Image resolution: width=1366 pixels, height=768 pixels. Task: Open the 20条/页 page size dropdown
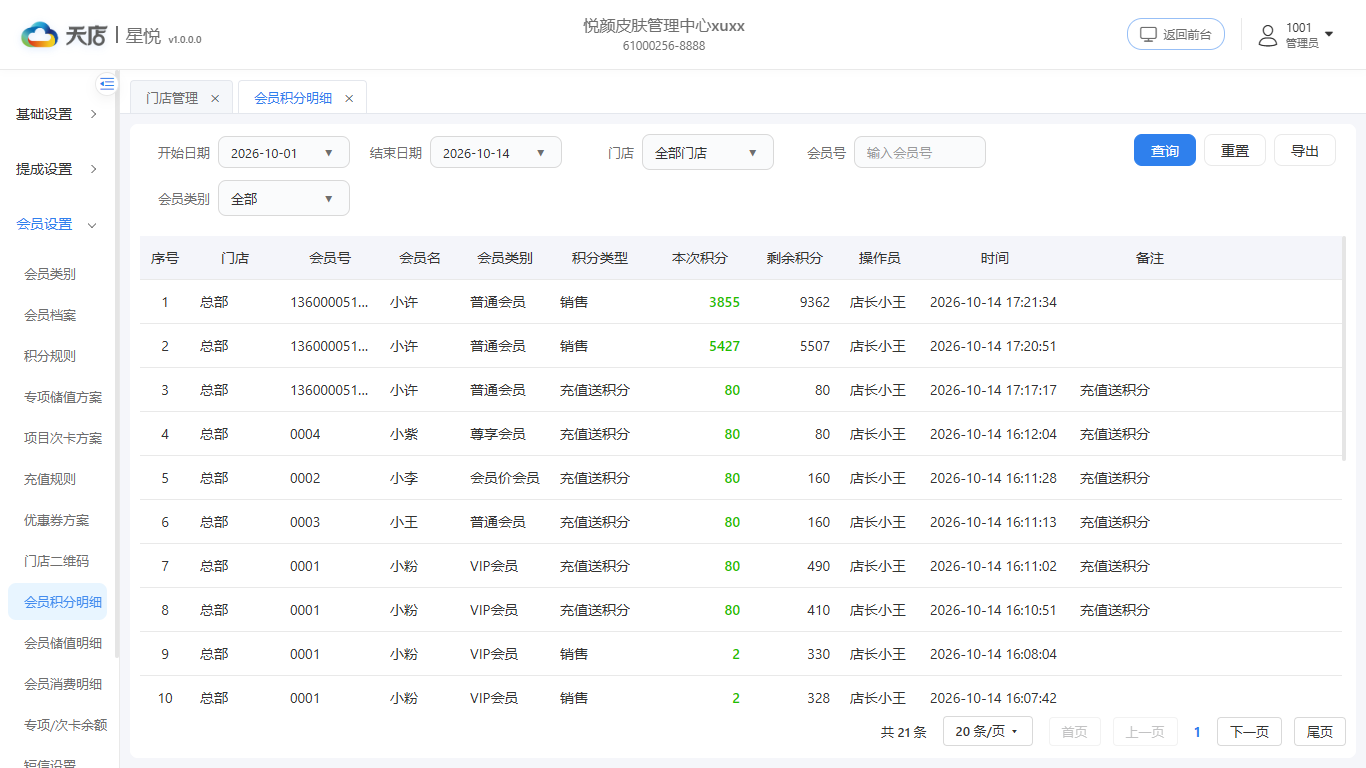click(988, 732)
